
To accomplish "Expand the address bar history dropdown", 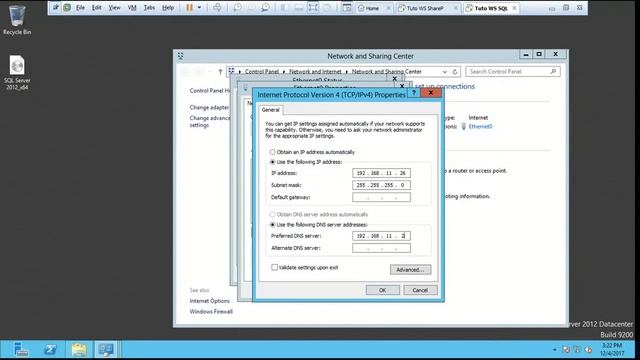I will point(444,71).
